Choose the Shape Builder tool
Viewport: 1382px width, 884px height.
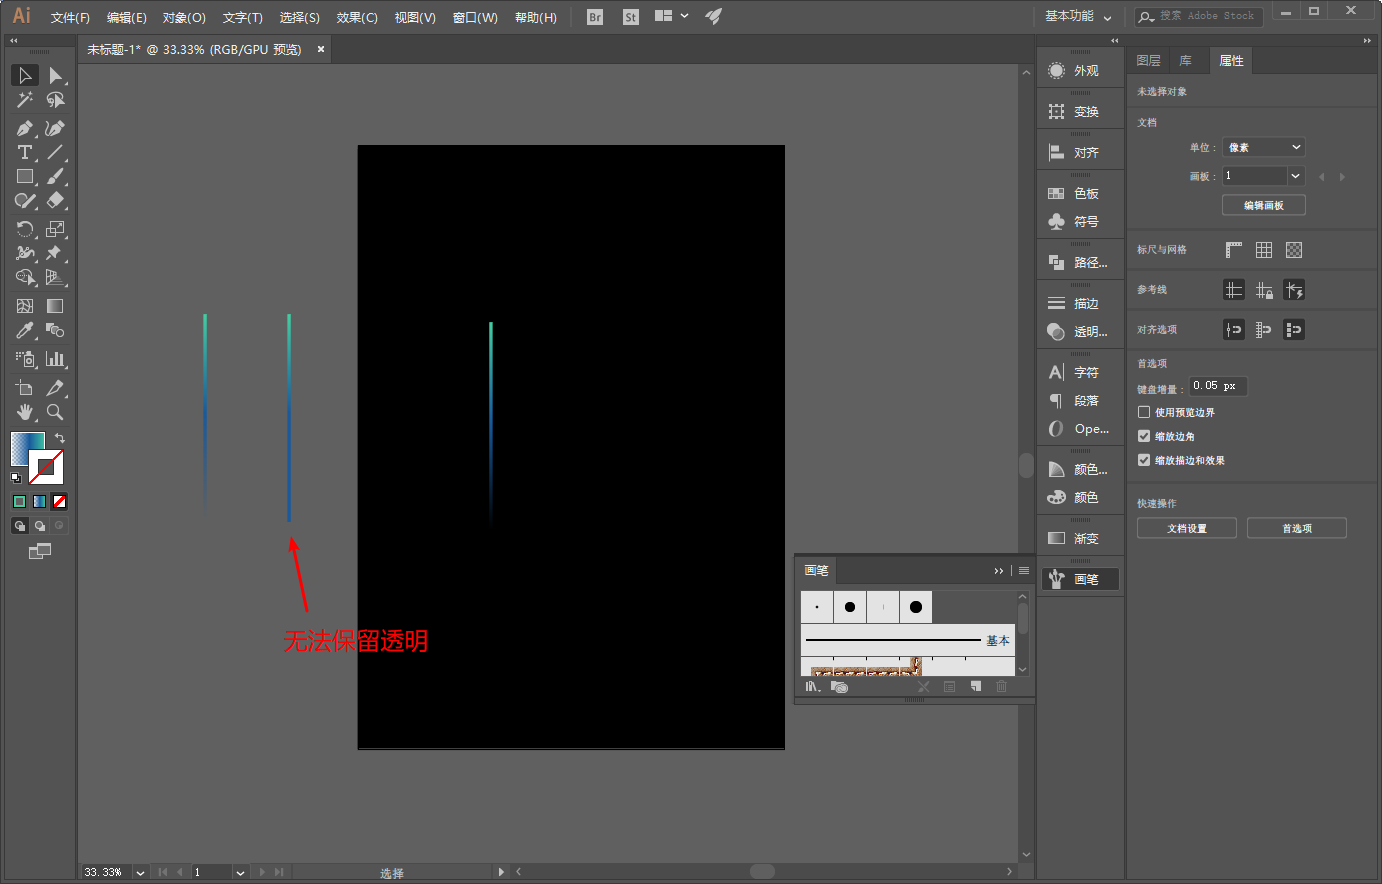click(25, 277)
